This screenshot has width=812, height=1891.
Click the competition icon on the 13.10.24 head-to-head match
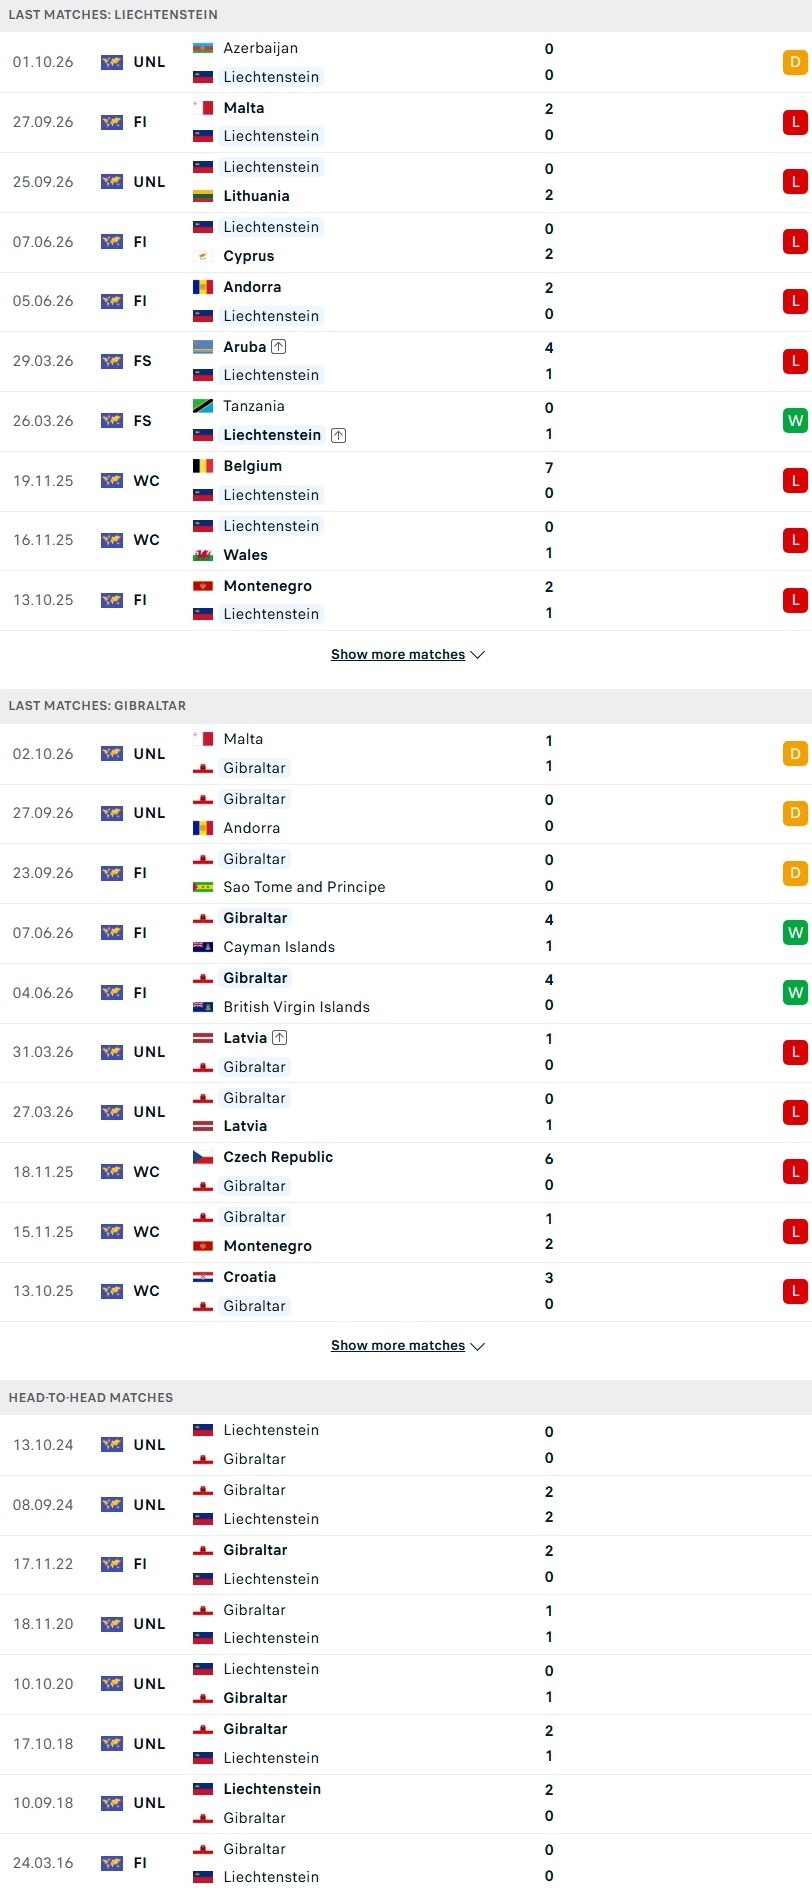click(112, 1445)
